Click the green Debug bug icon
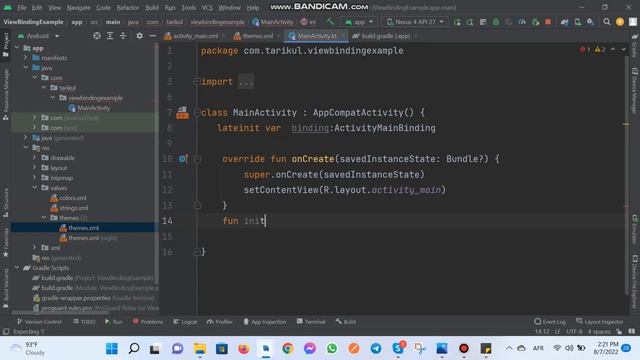The image size is (640, 360). pos(496,22)
